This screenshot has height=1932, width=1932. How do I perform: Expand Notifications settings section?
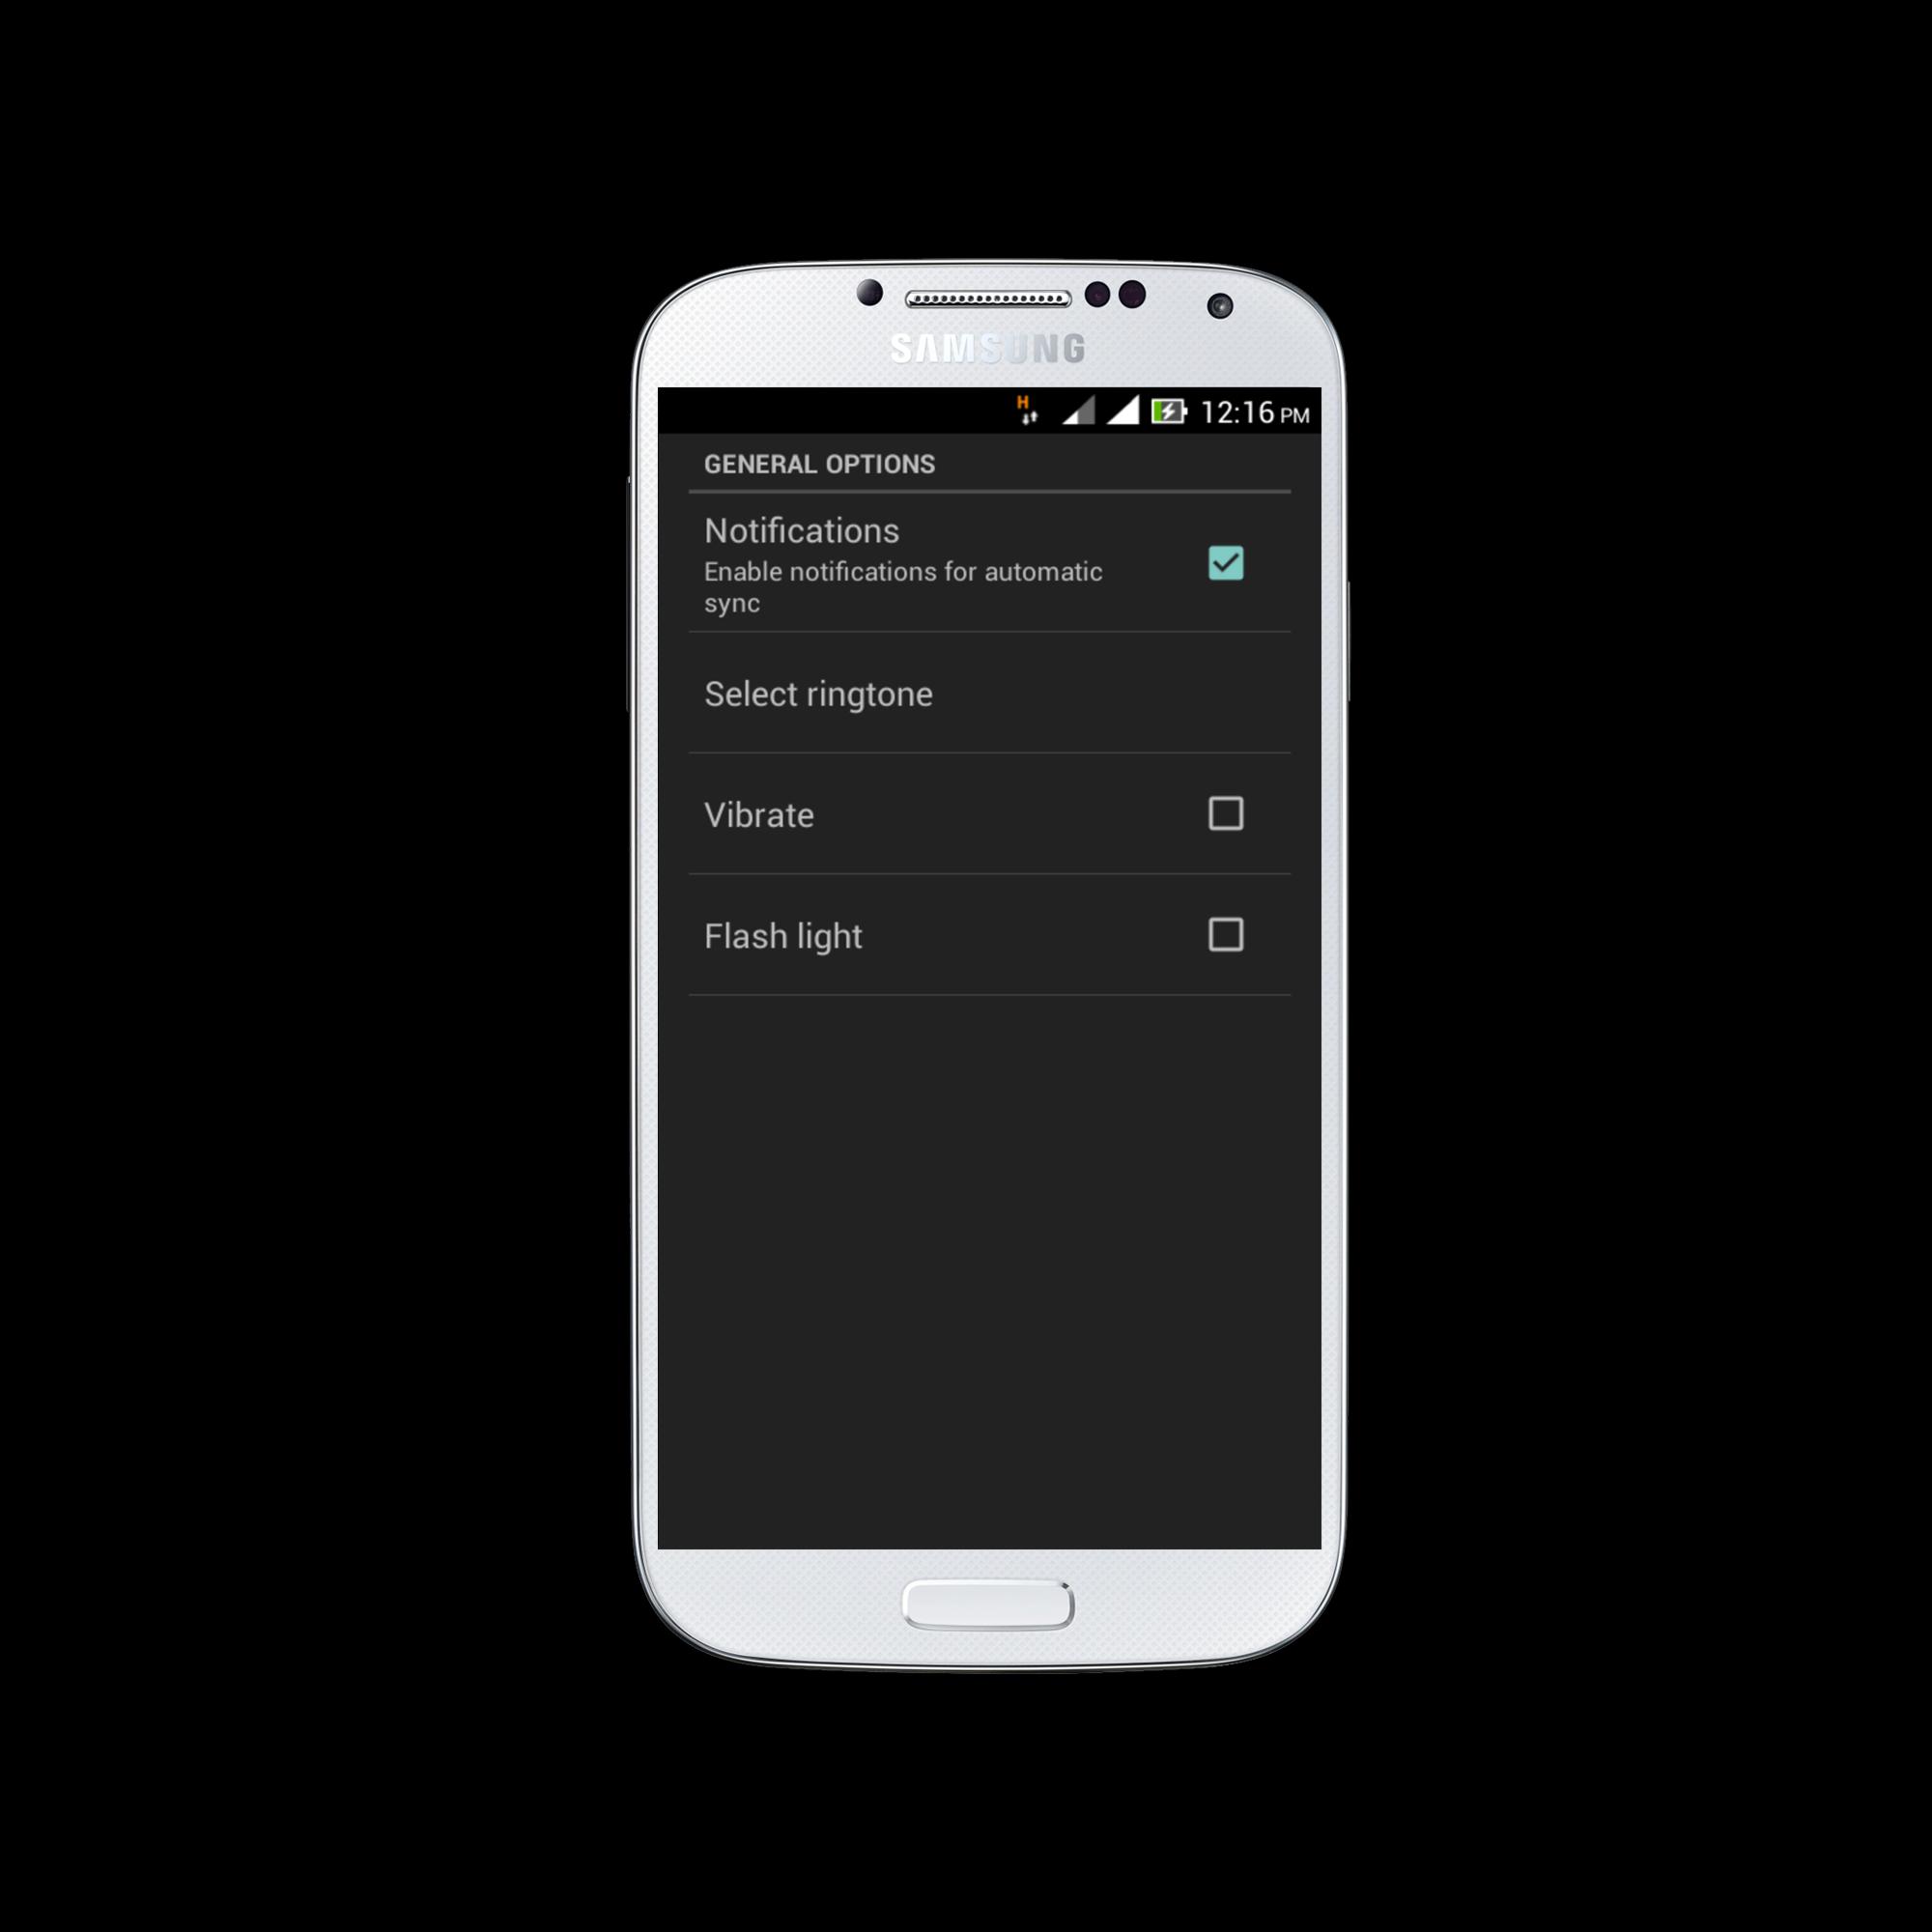click(x=966, y=564)
